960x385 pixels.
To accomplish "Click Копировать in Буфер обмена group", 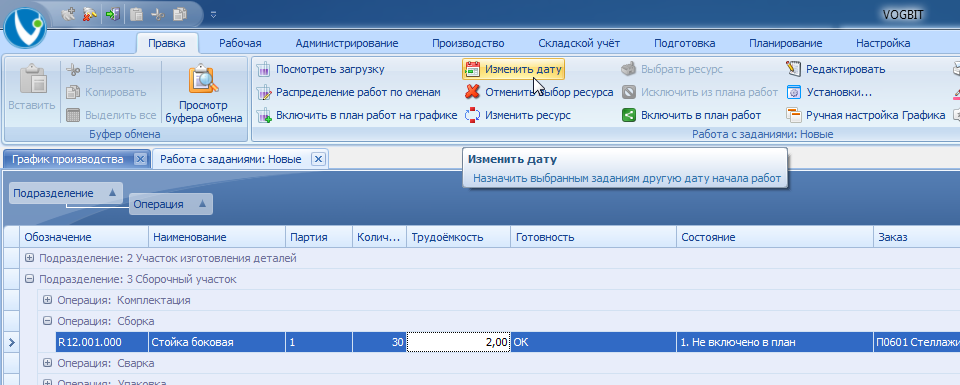I will pos(106,92).
